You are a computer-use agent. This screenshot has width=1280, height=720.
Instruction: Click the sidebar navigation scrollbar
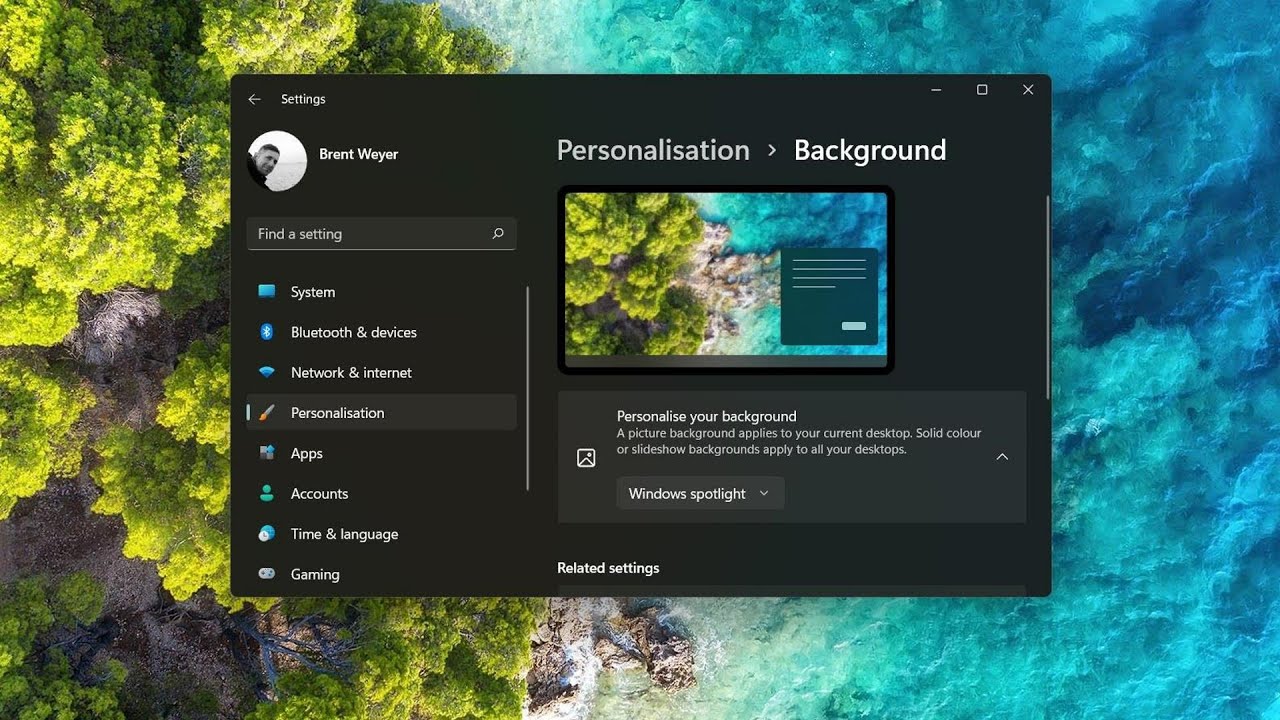point(527,388)
